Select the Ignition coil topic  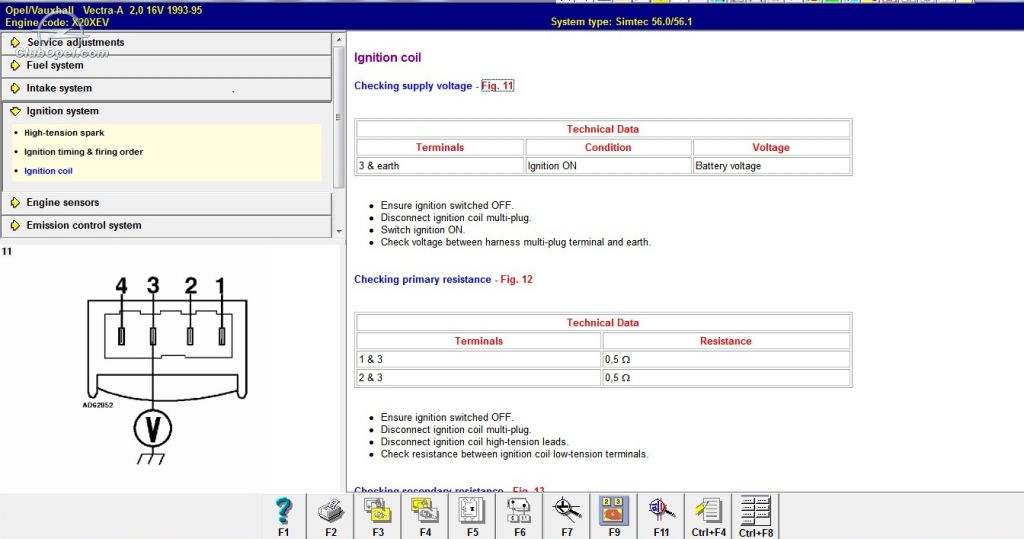(x=48, y=171)
